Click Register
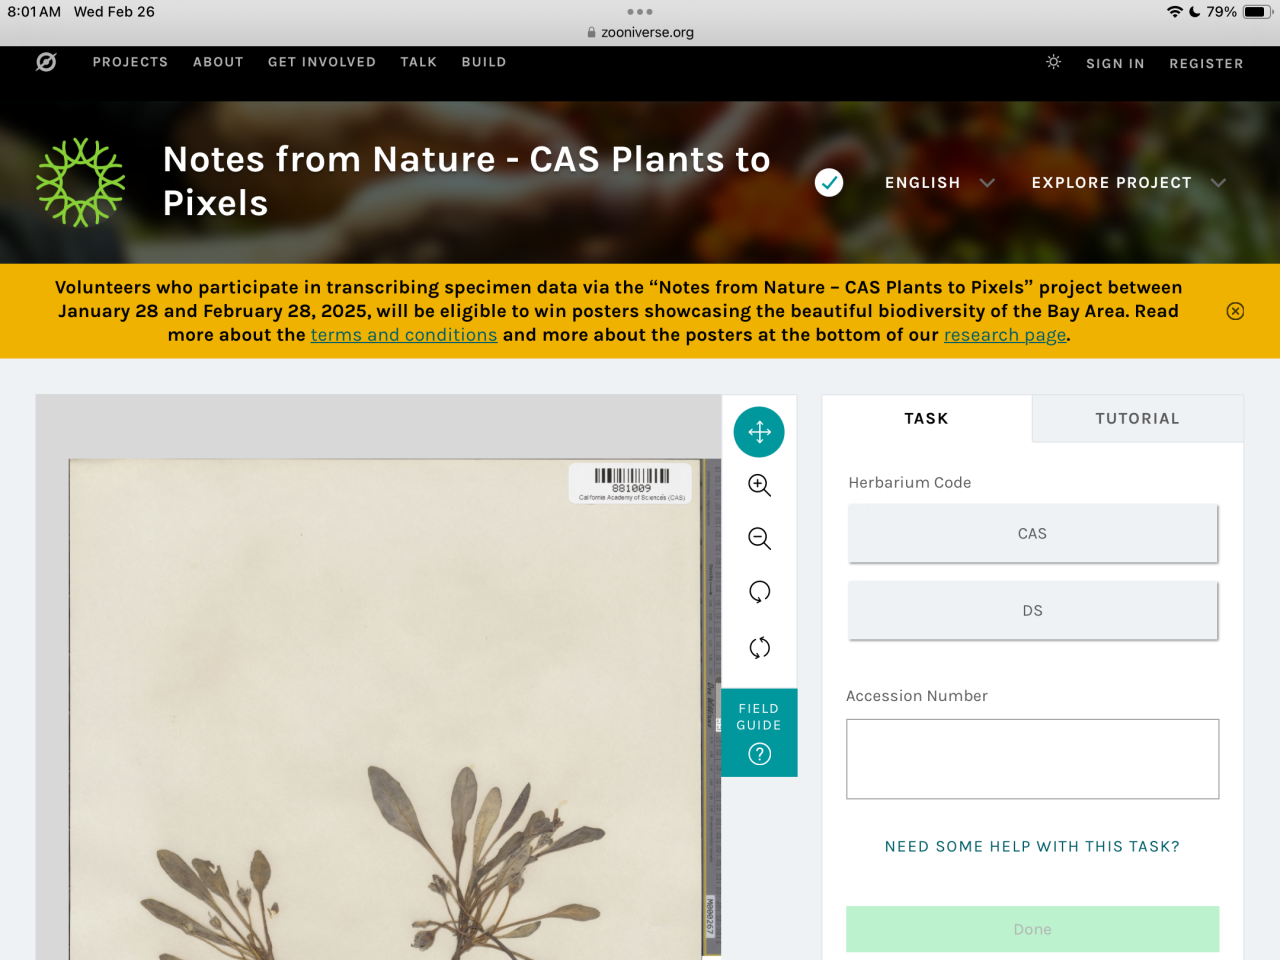Viewport: 1280px width, 960px height. pyautogui.click(x=1206, y=63)
